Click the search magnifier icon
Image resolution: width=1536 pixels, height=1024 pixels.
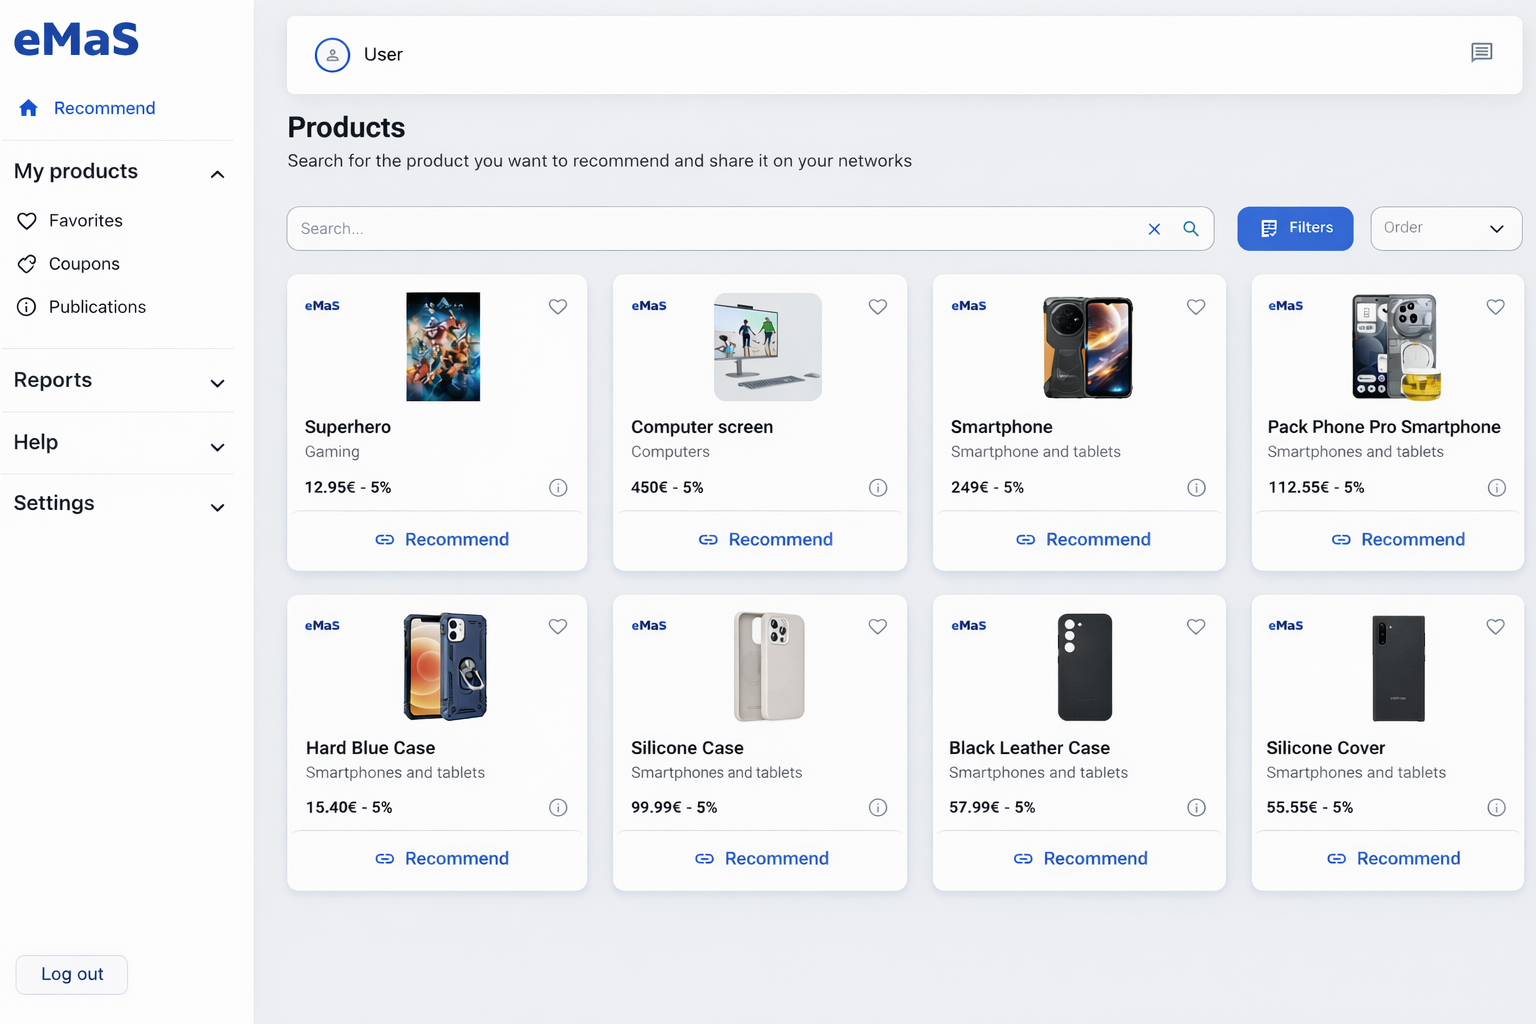[1190, 228]
